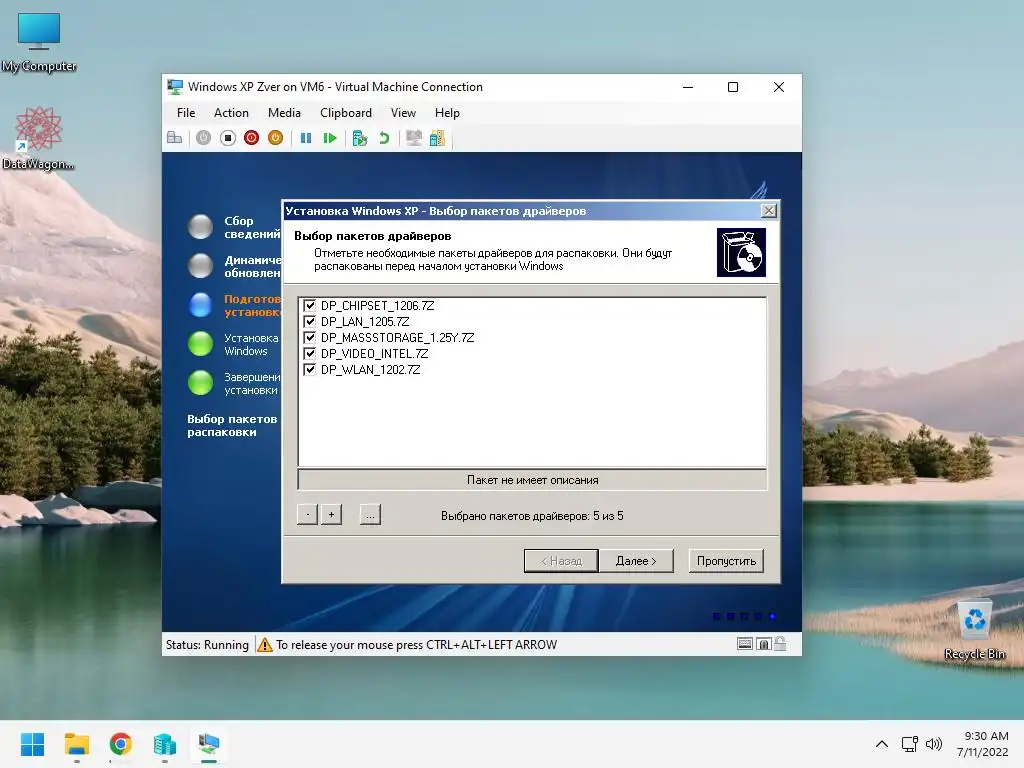Click the Share/resources toolbar icon
Screen dimensions: 1024x768
pyautogui.click(x=437, y=138)
